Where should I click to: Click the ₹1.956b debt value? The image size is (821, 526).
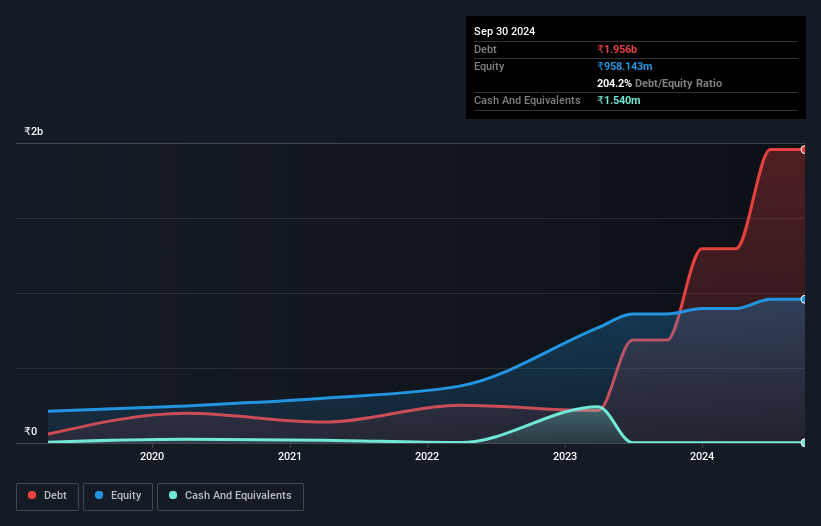[617, 49]
